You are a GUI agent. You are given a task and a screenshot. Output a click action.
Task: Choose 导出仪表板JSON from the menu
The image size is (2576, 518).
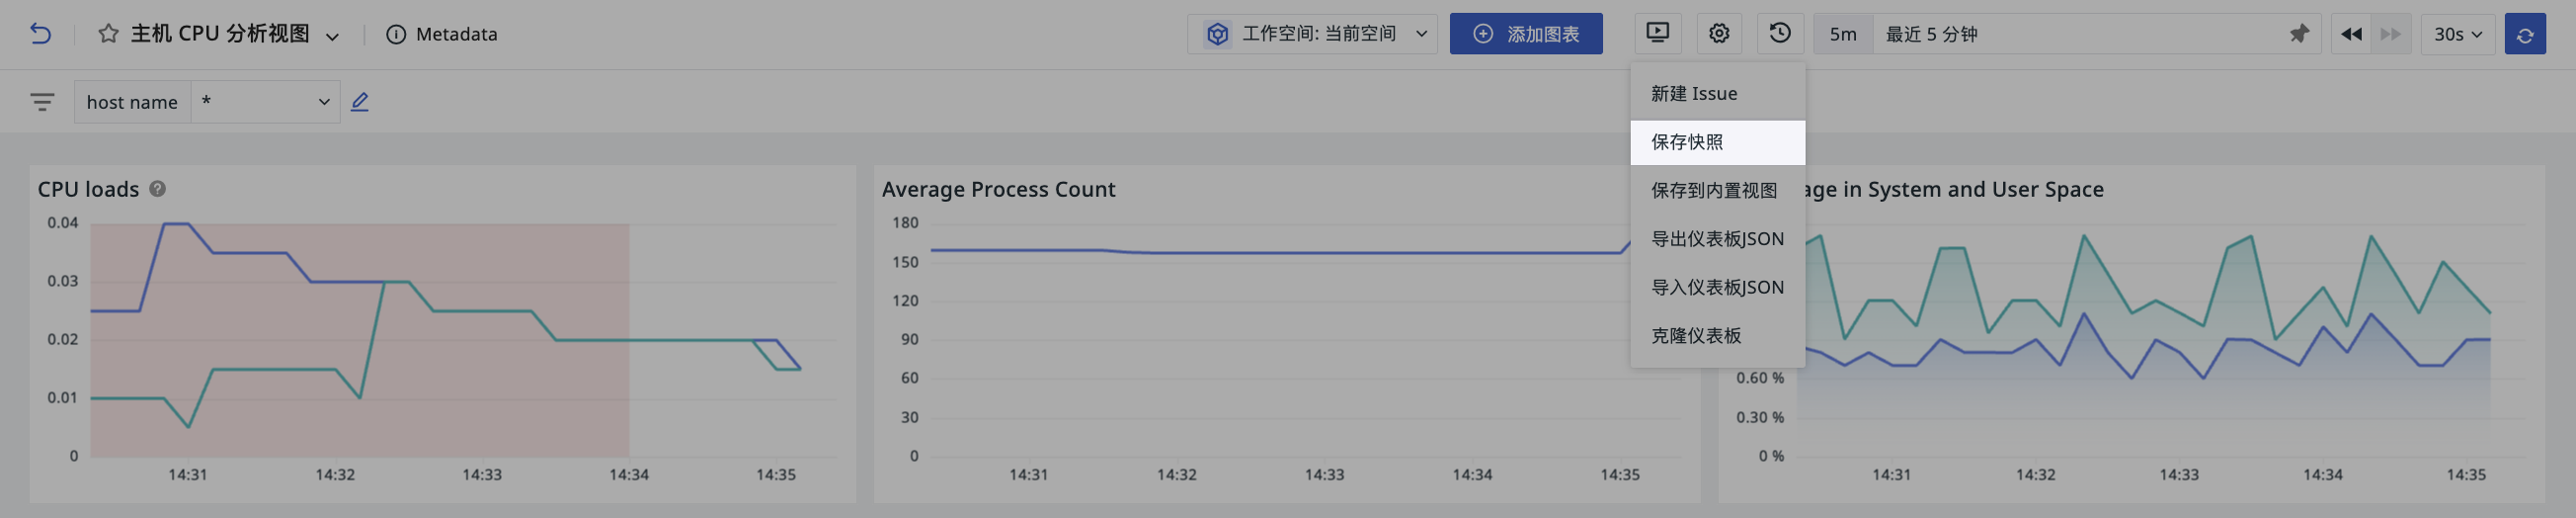pyautogui.click(x=1717, y=239)
